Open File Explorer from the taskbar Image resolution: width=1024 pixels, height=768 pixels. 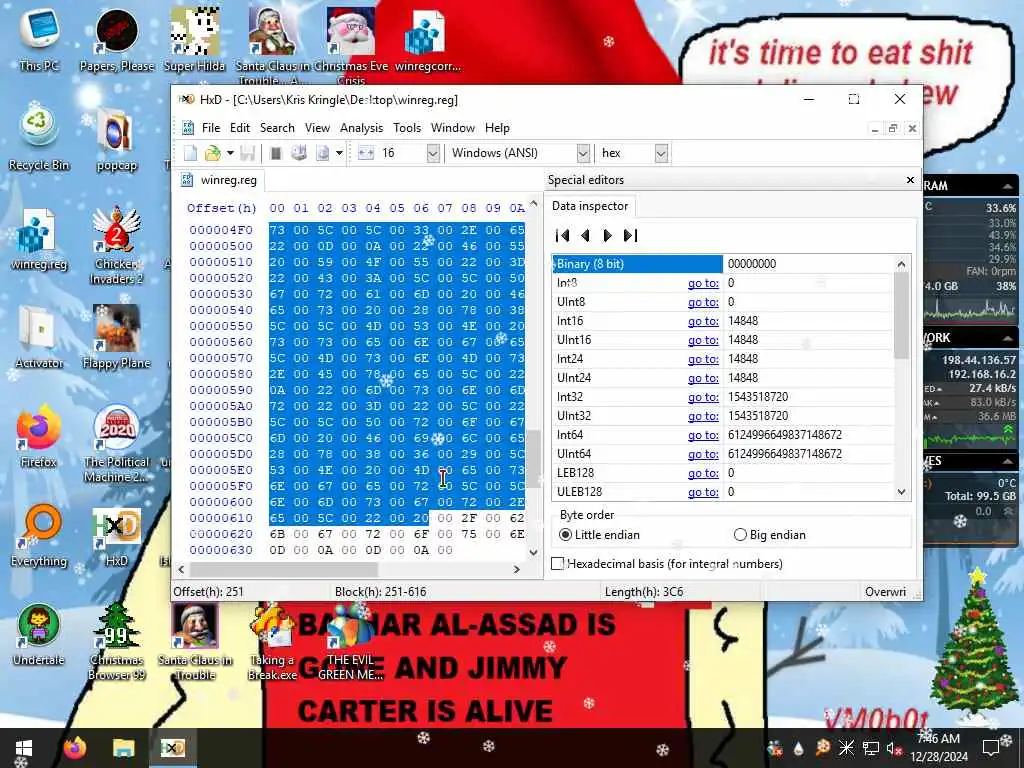(123, 748)
